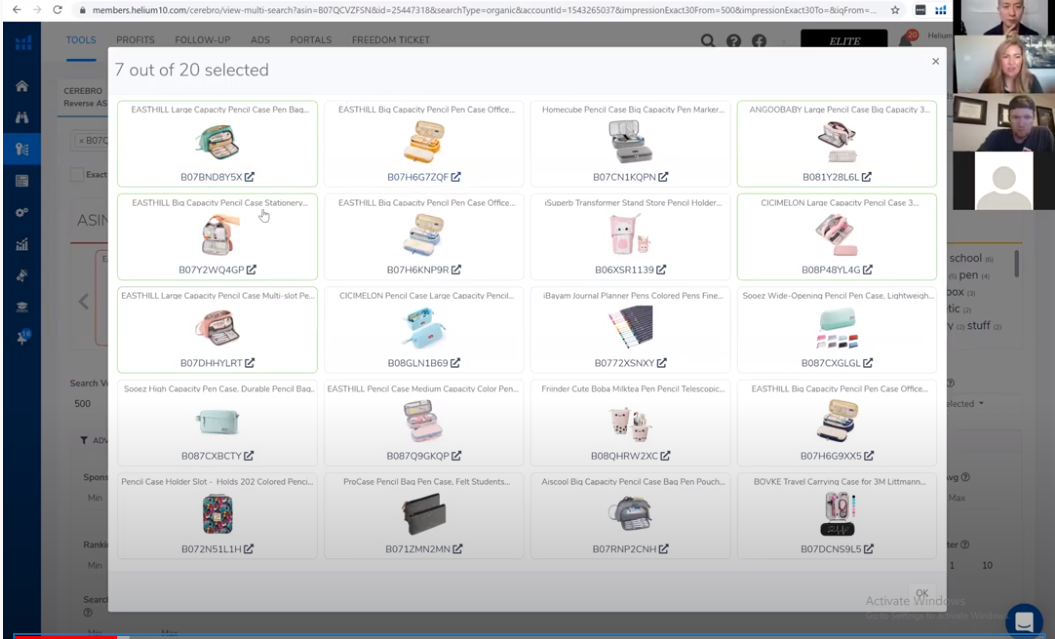Screen dimensions: 1055x639
Task: Select the Homecube Pencil Case card
Action: click(630, 143)
